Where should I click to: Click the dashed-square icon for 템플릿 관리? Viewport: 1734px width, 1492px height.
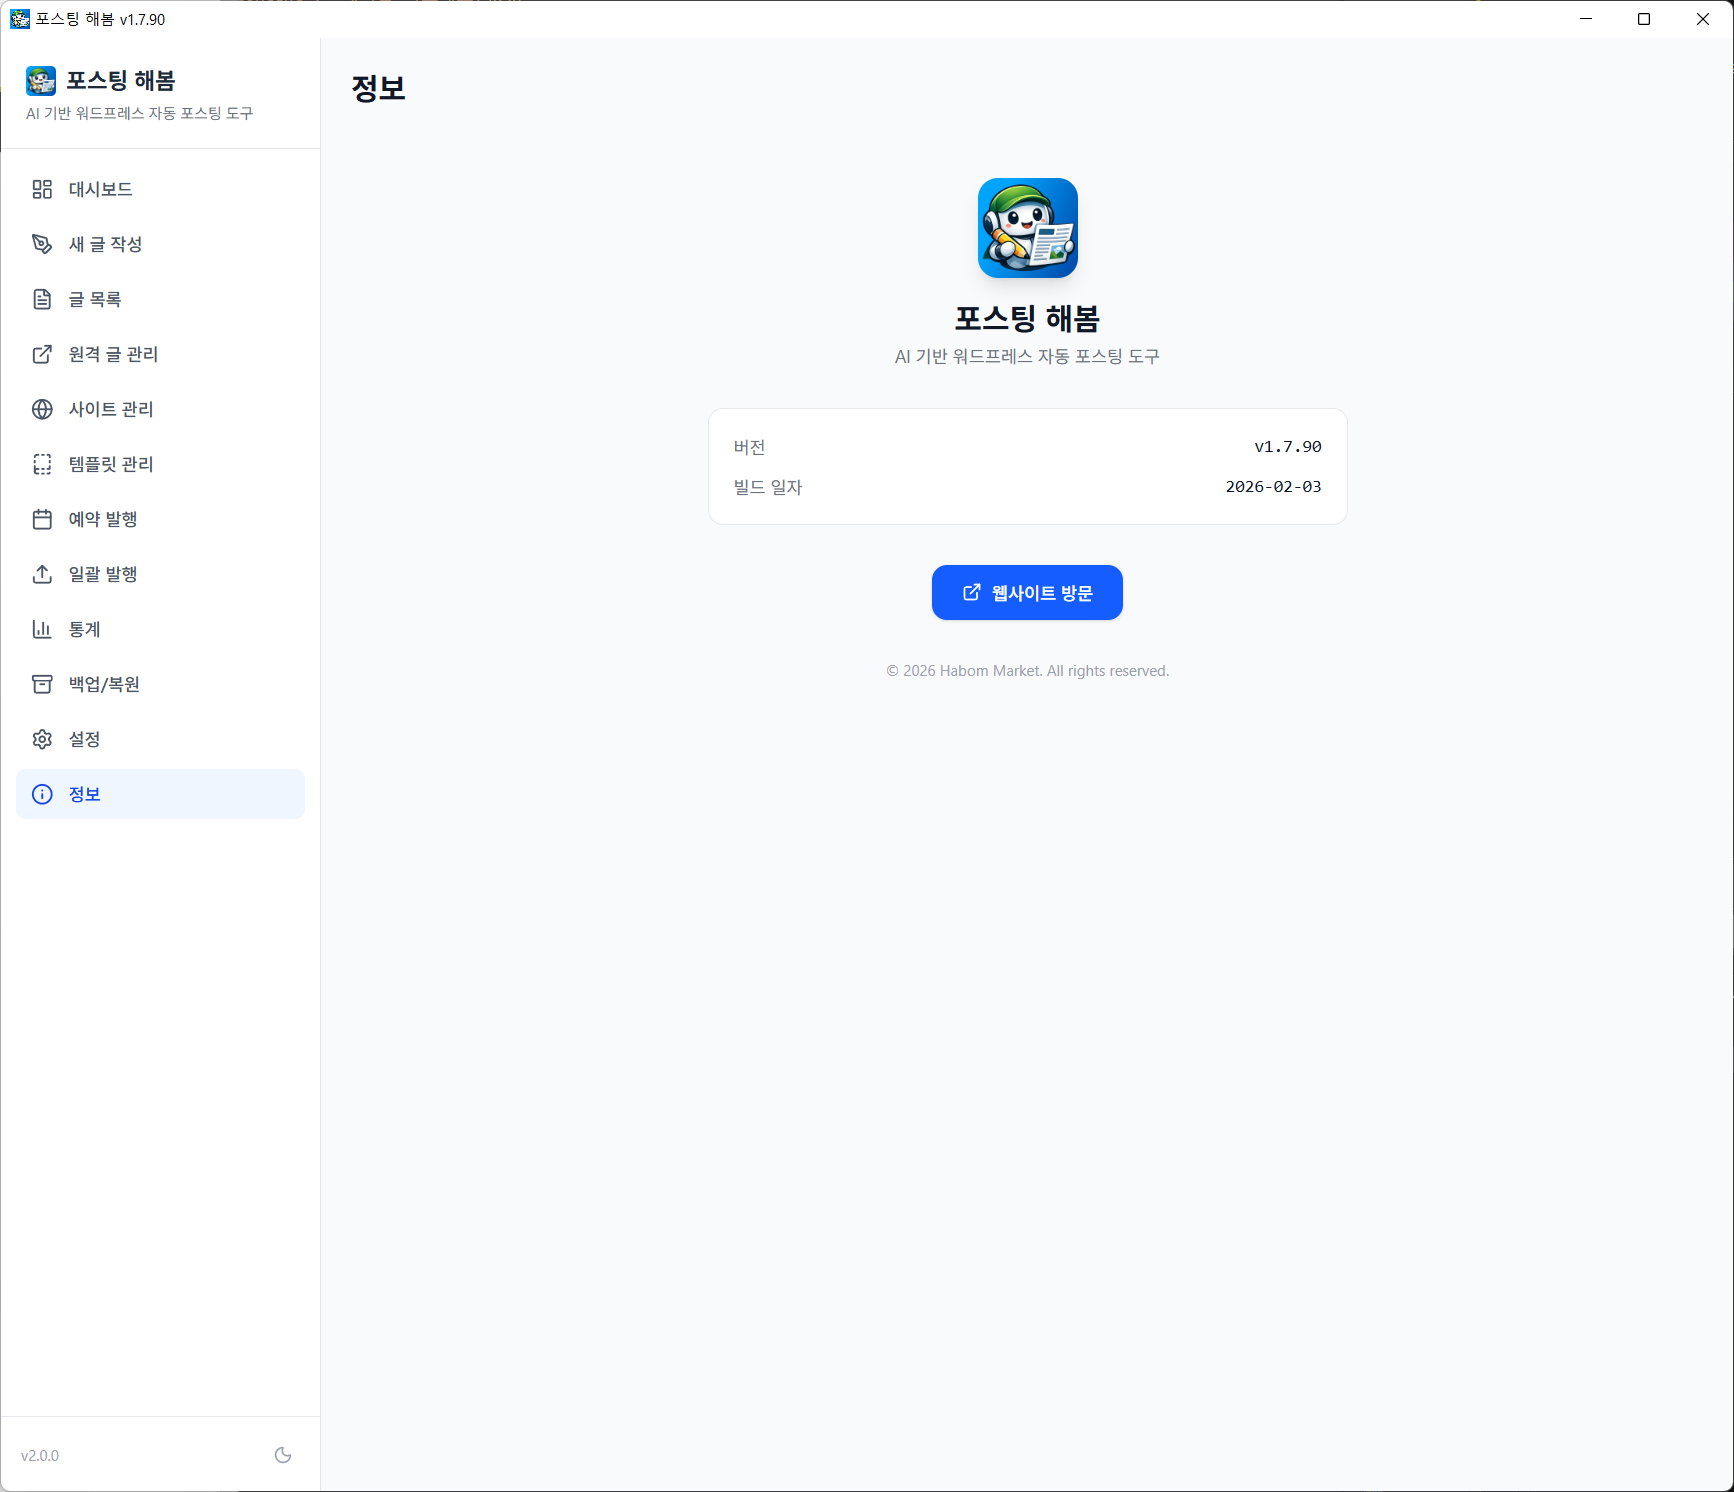(42, 464)
